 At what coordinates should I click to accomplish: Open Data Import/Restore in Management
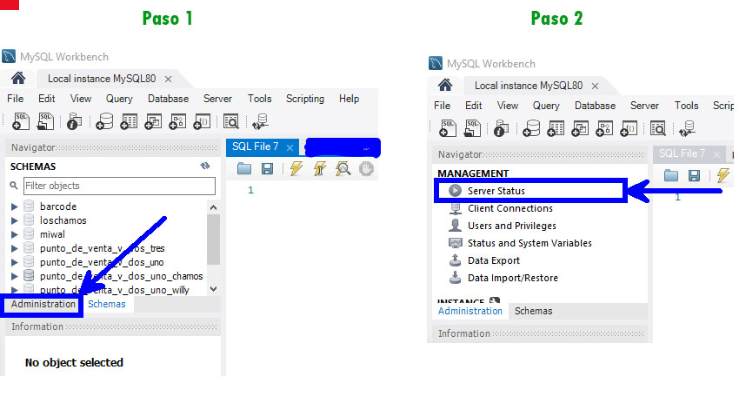512,277
